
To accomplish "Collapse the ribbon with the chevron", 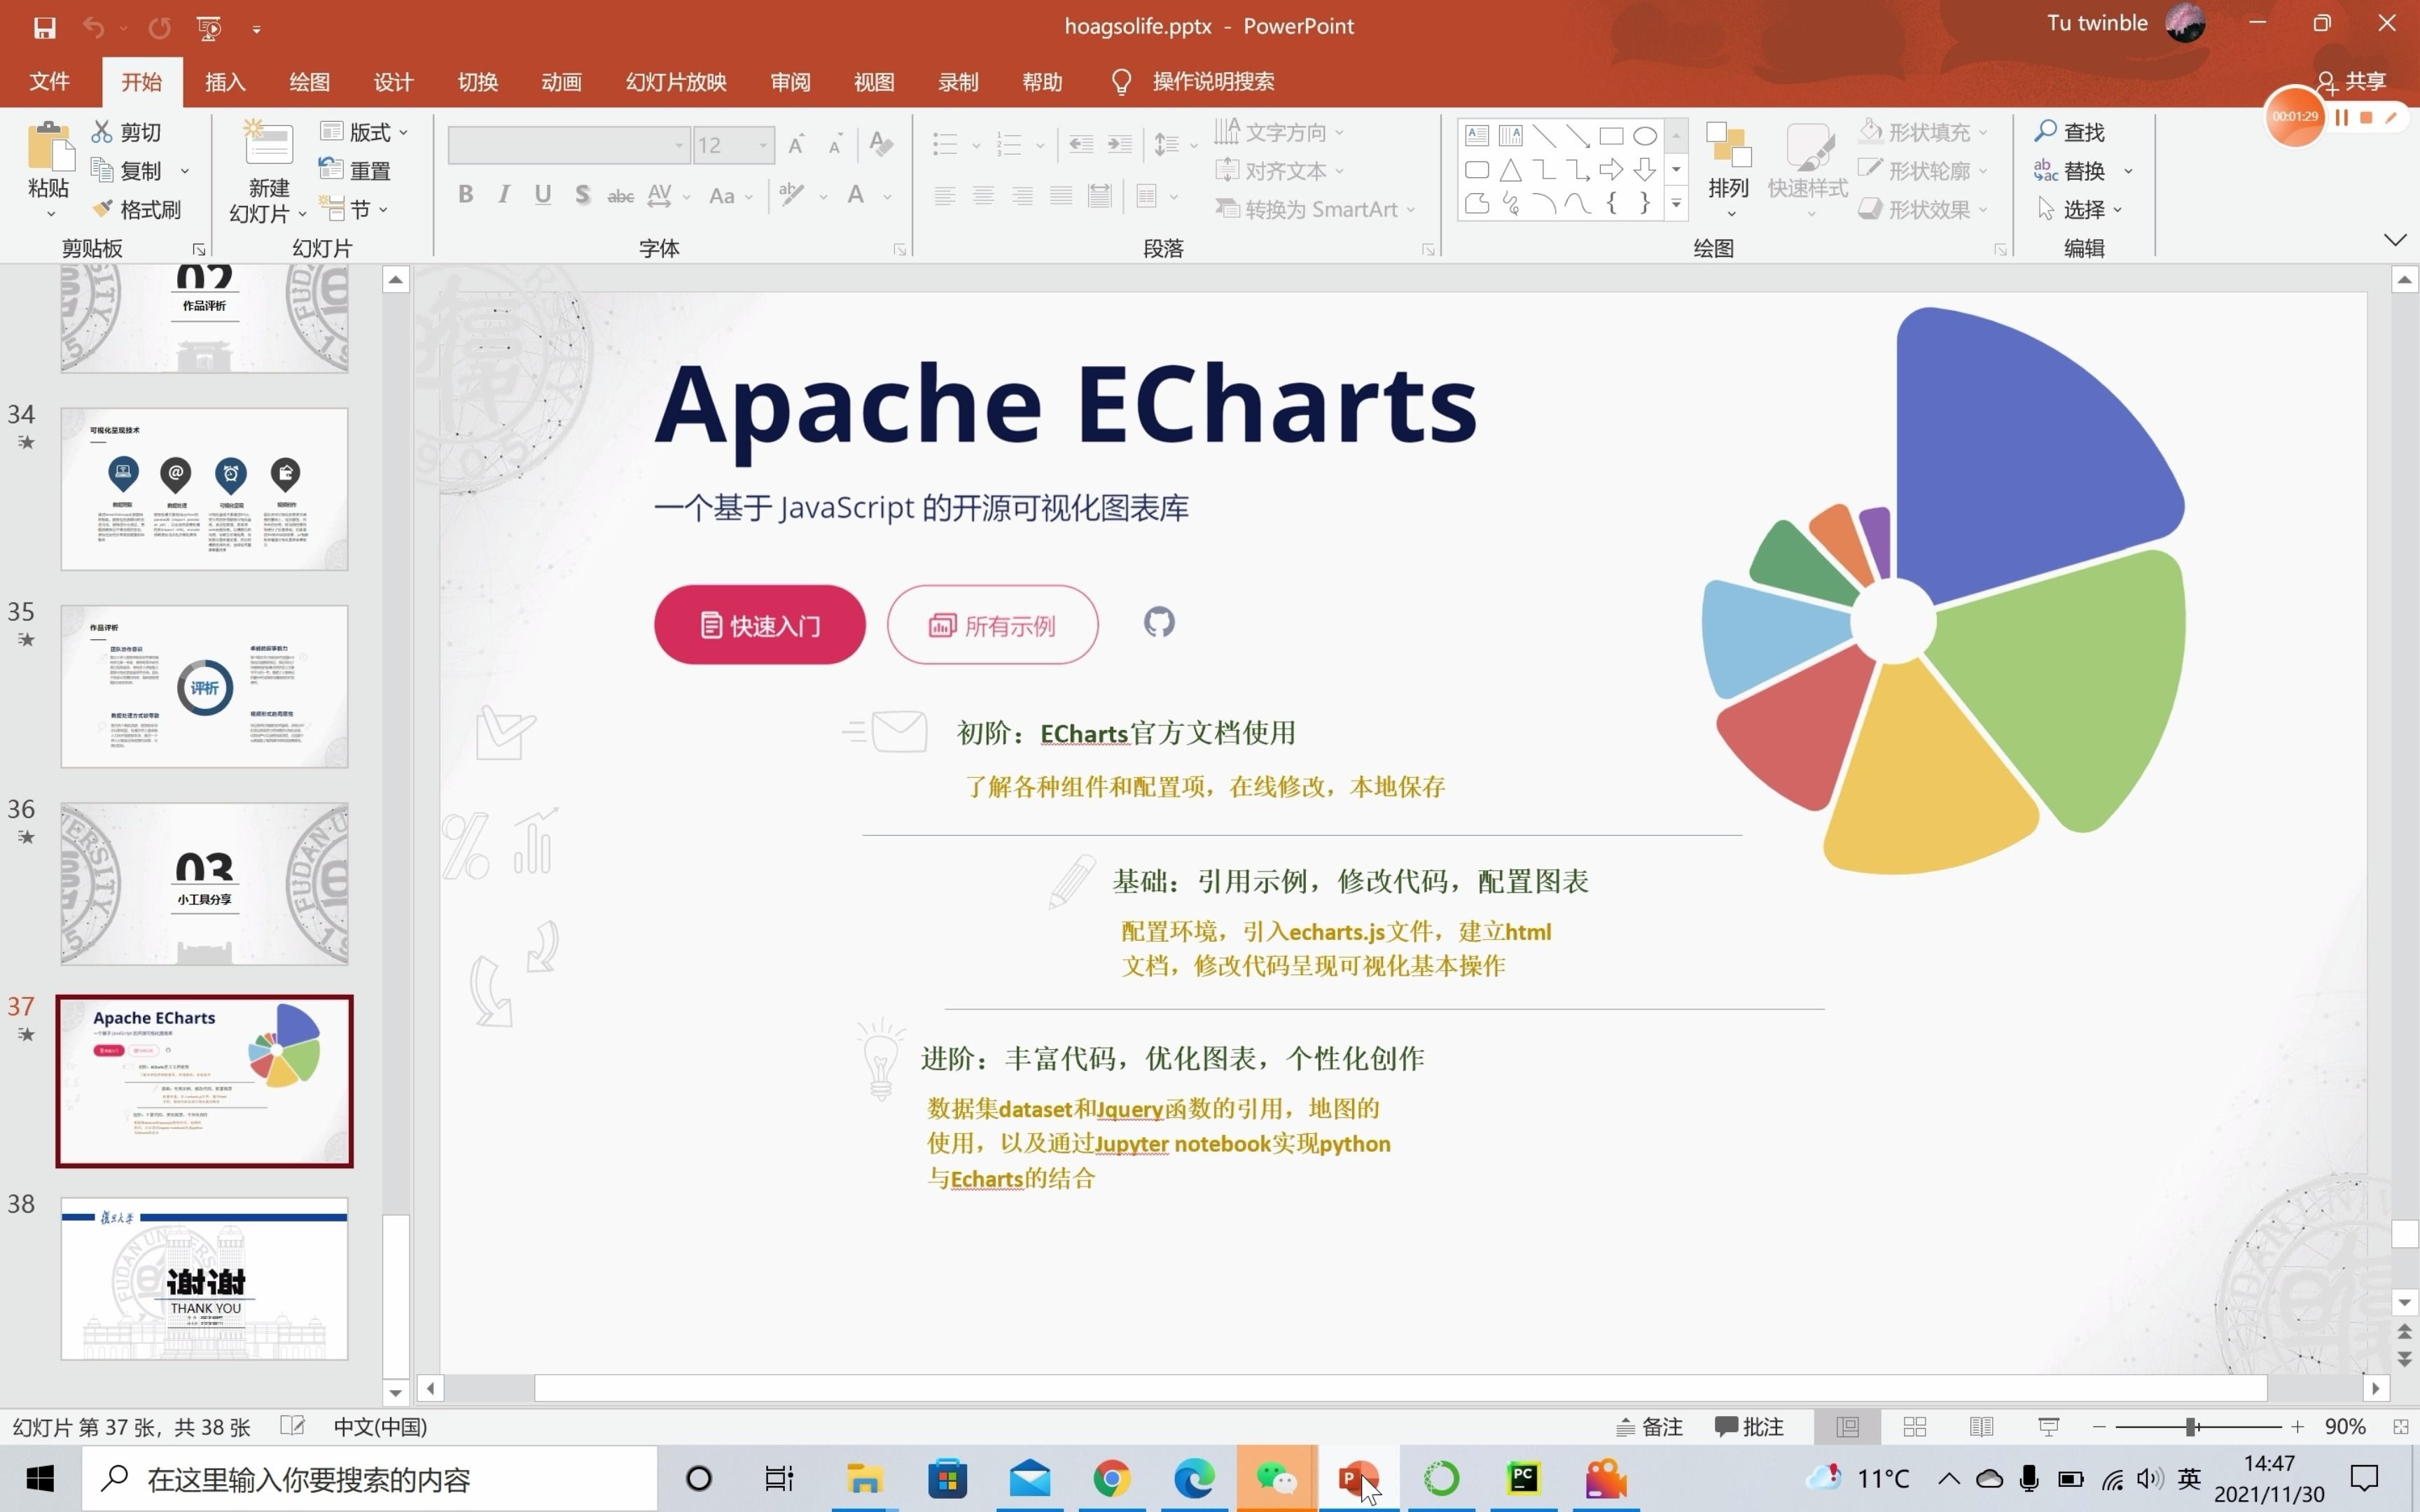I will [2394, 240].
